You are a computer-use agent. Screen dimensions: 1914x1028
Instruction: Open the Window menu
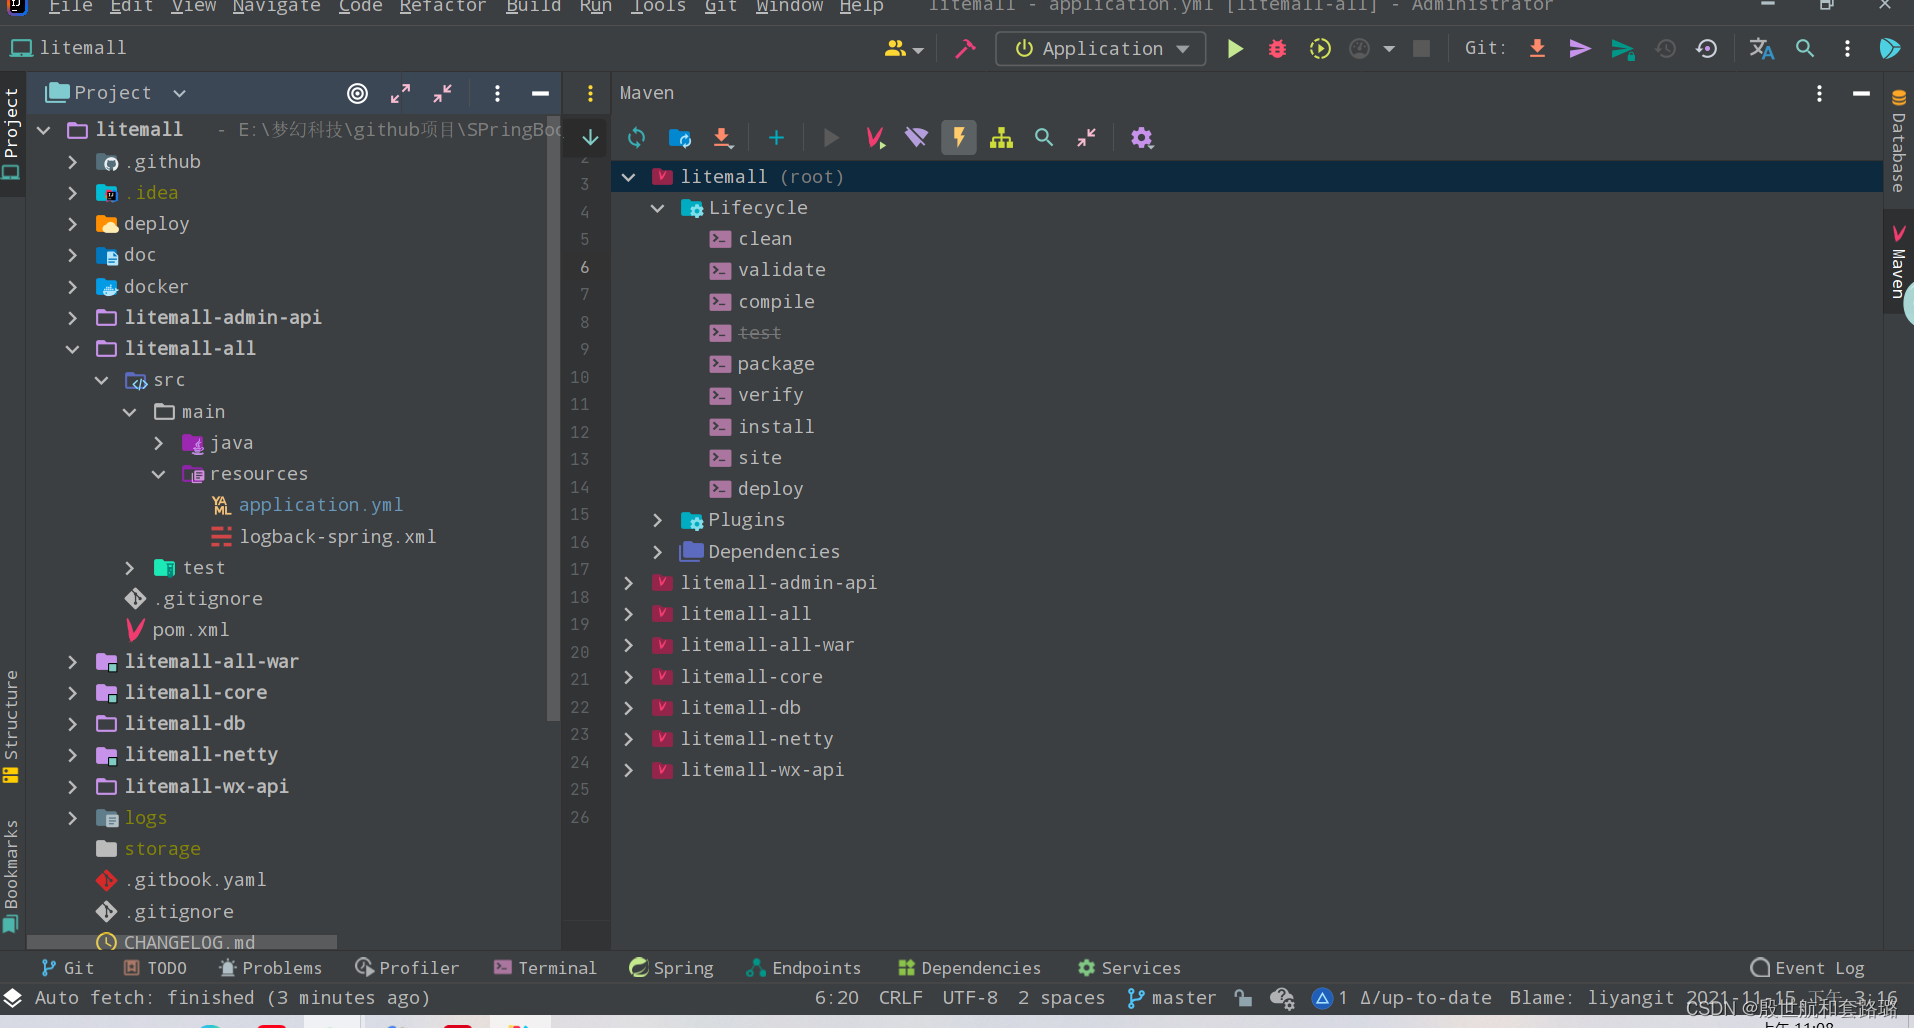click(789, 7)
